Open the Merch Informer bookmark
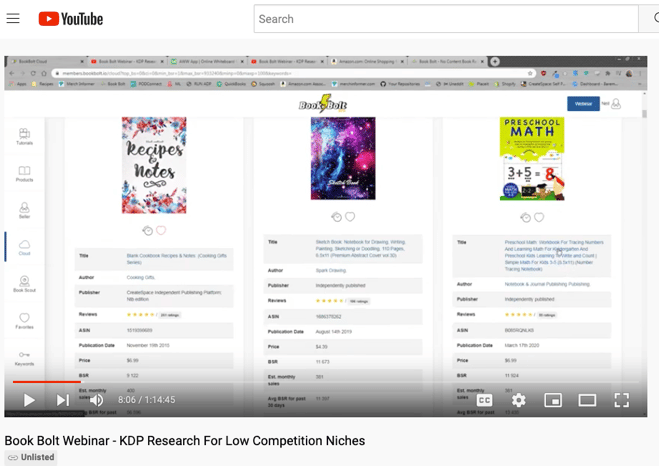The width and height of the screenshot is (659, 466). tap(76, 84)
